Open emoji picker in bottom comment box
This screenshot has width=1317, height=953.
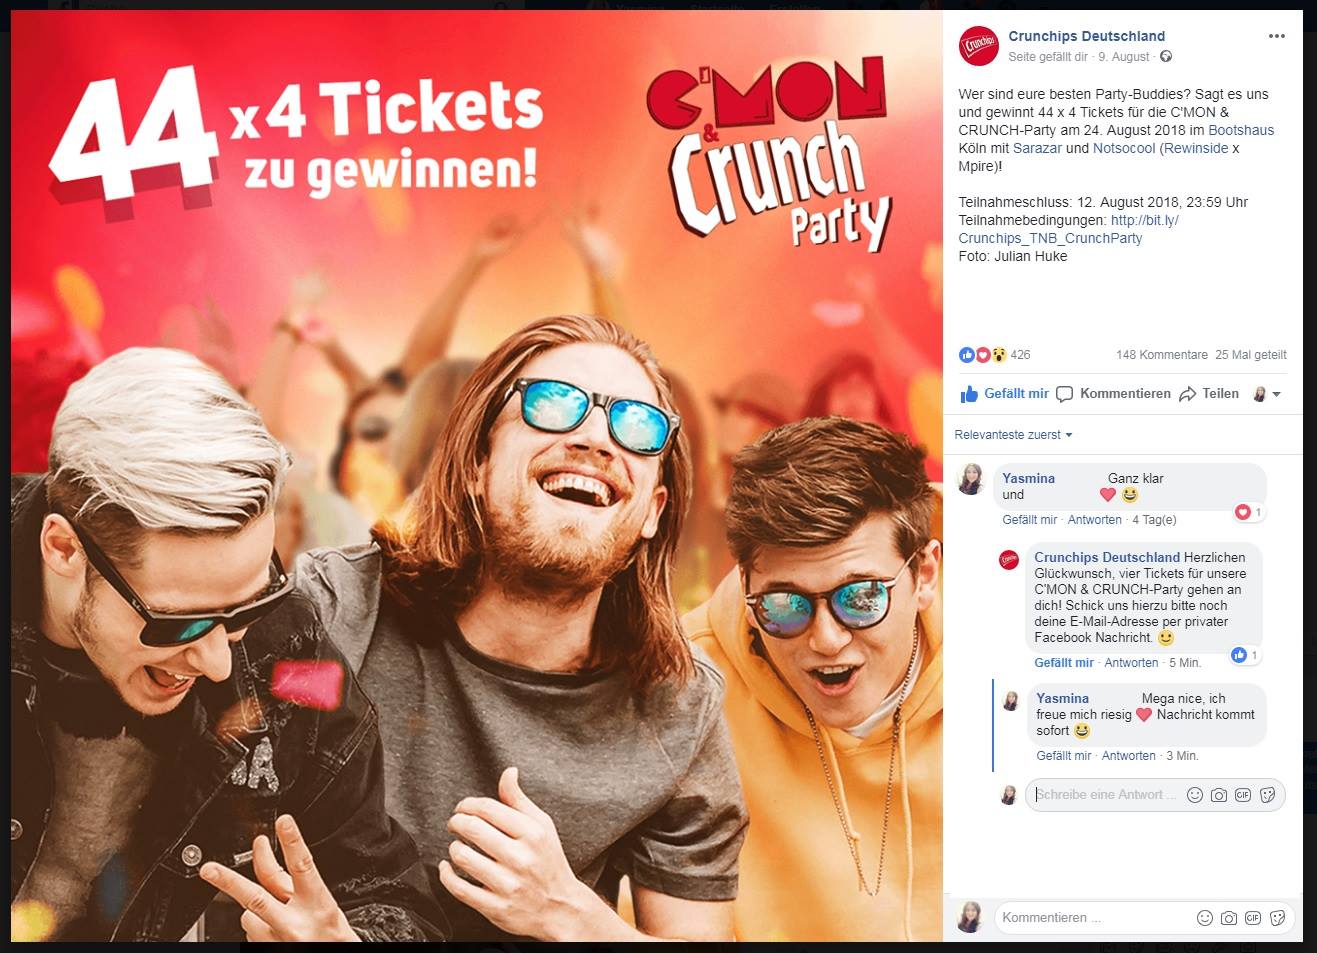point(1205,918)
